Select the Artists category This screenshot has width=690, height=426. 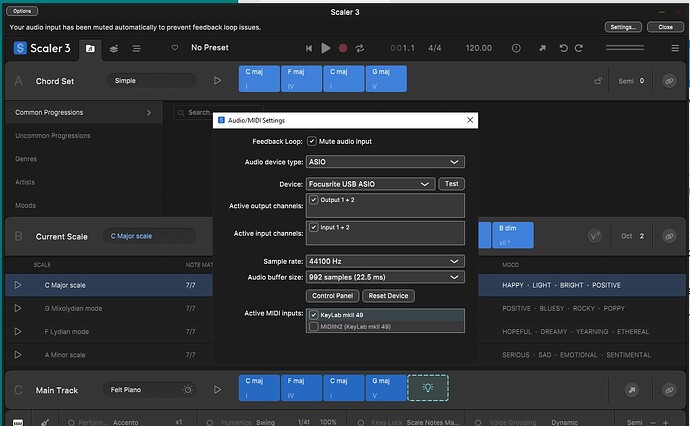84,182
